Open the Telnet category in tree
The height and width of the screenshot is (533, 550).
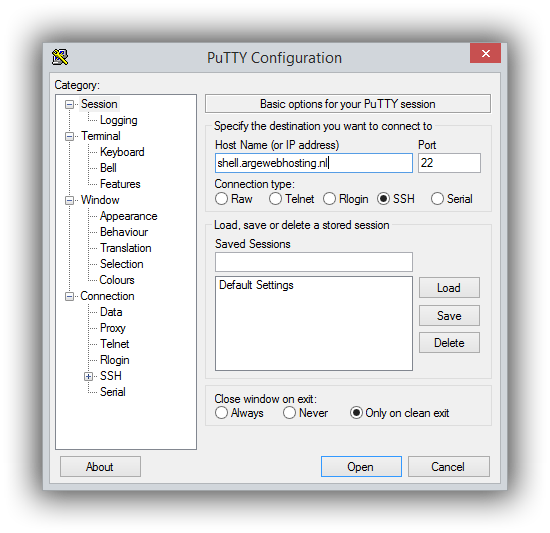pyautogui.click(x=114, y=344)
